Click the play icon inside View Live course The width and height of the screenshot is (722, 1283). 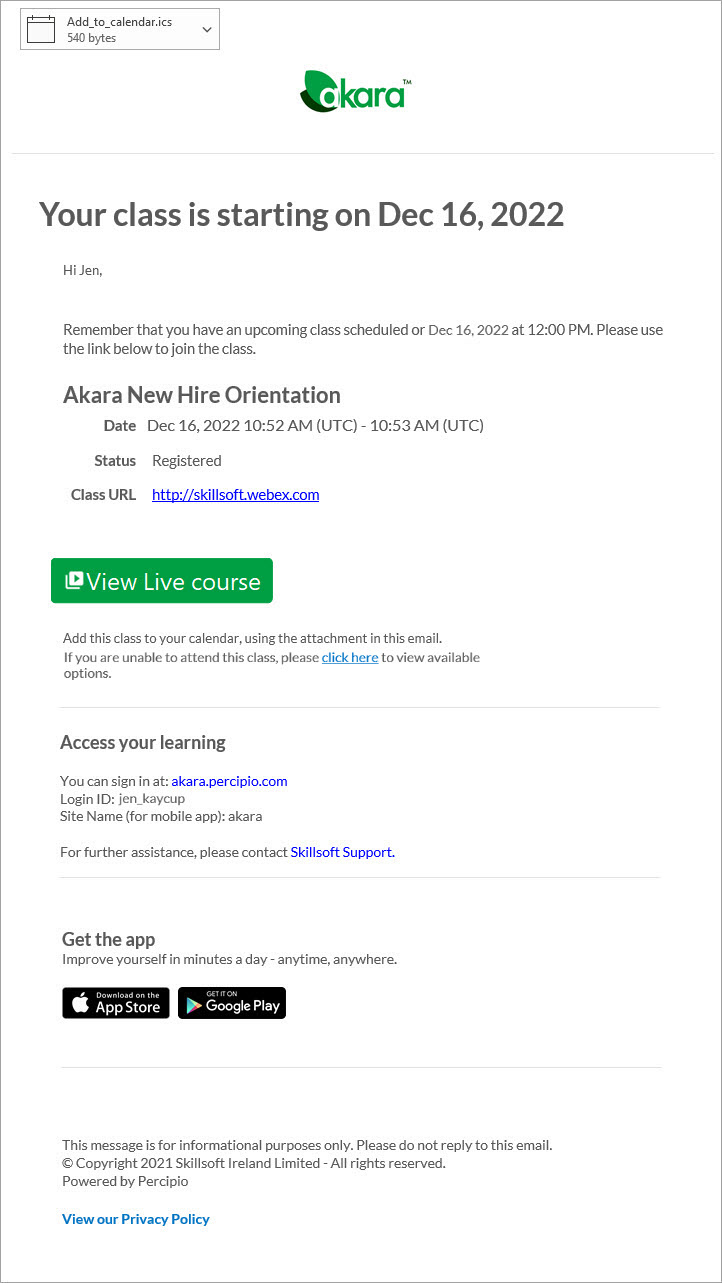[x=74, y=581]
